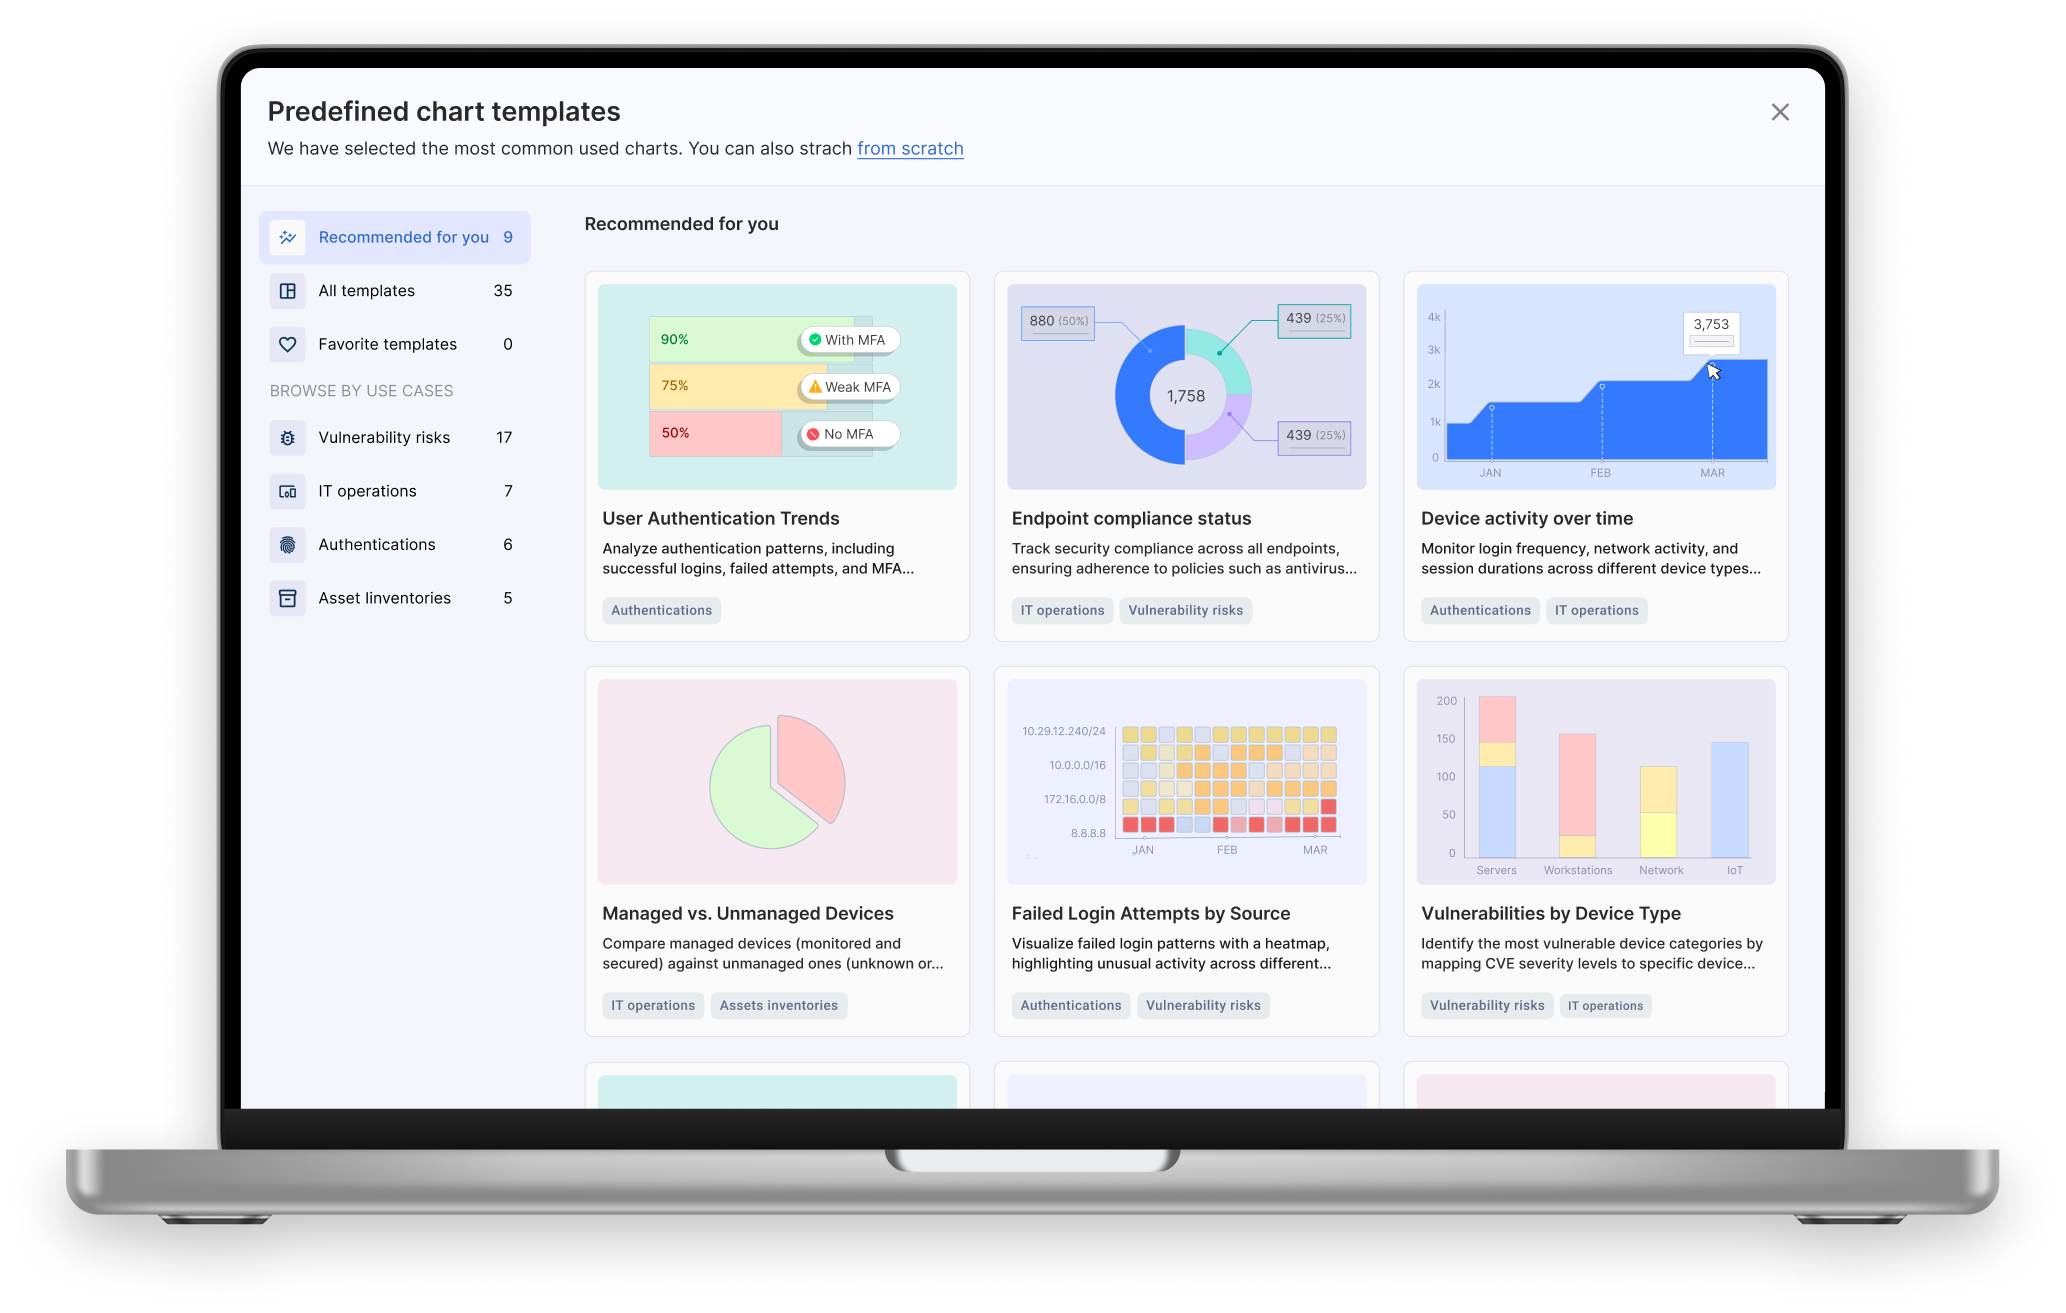The image size is (2066, 1313).
Task: Click the All templates layout icon
Action: point(287,291)
